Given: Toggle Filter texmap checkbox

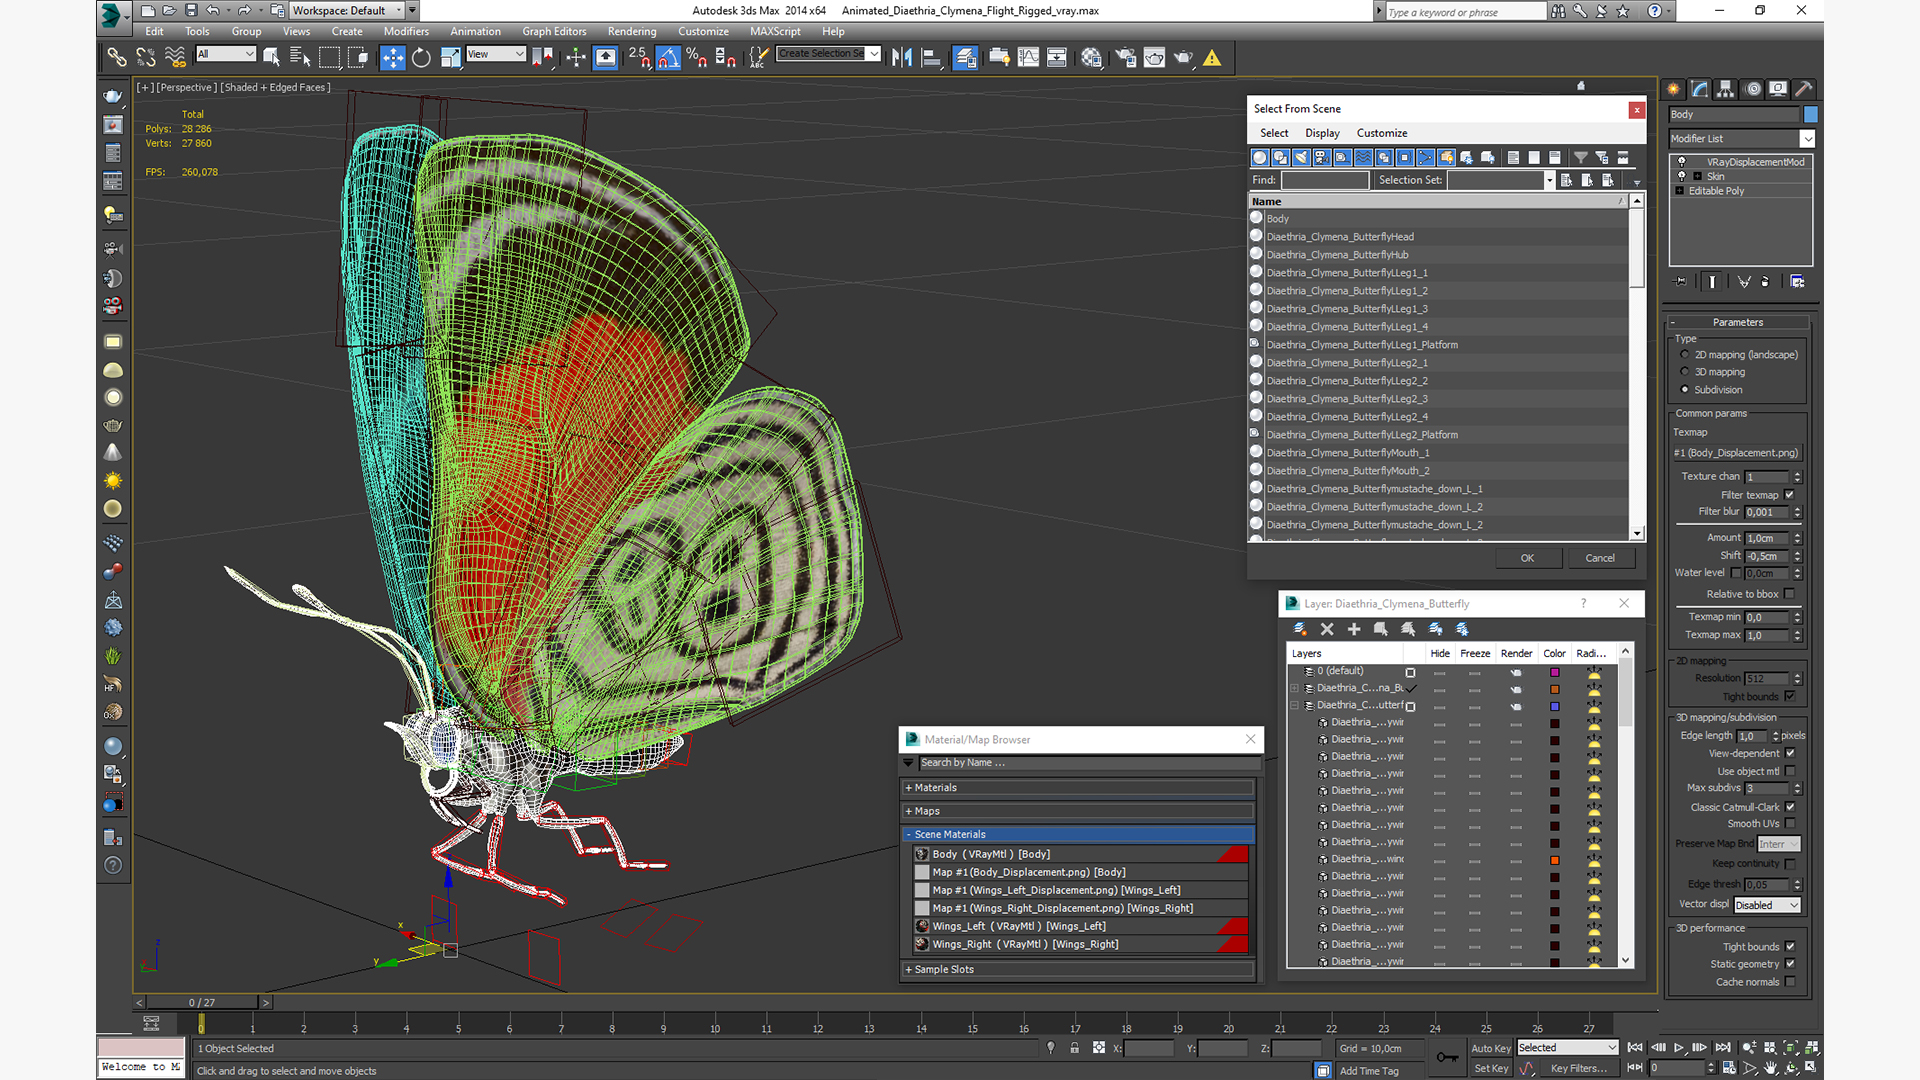Looking at the screenshot, I should click(x=1790, y=495).
